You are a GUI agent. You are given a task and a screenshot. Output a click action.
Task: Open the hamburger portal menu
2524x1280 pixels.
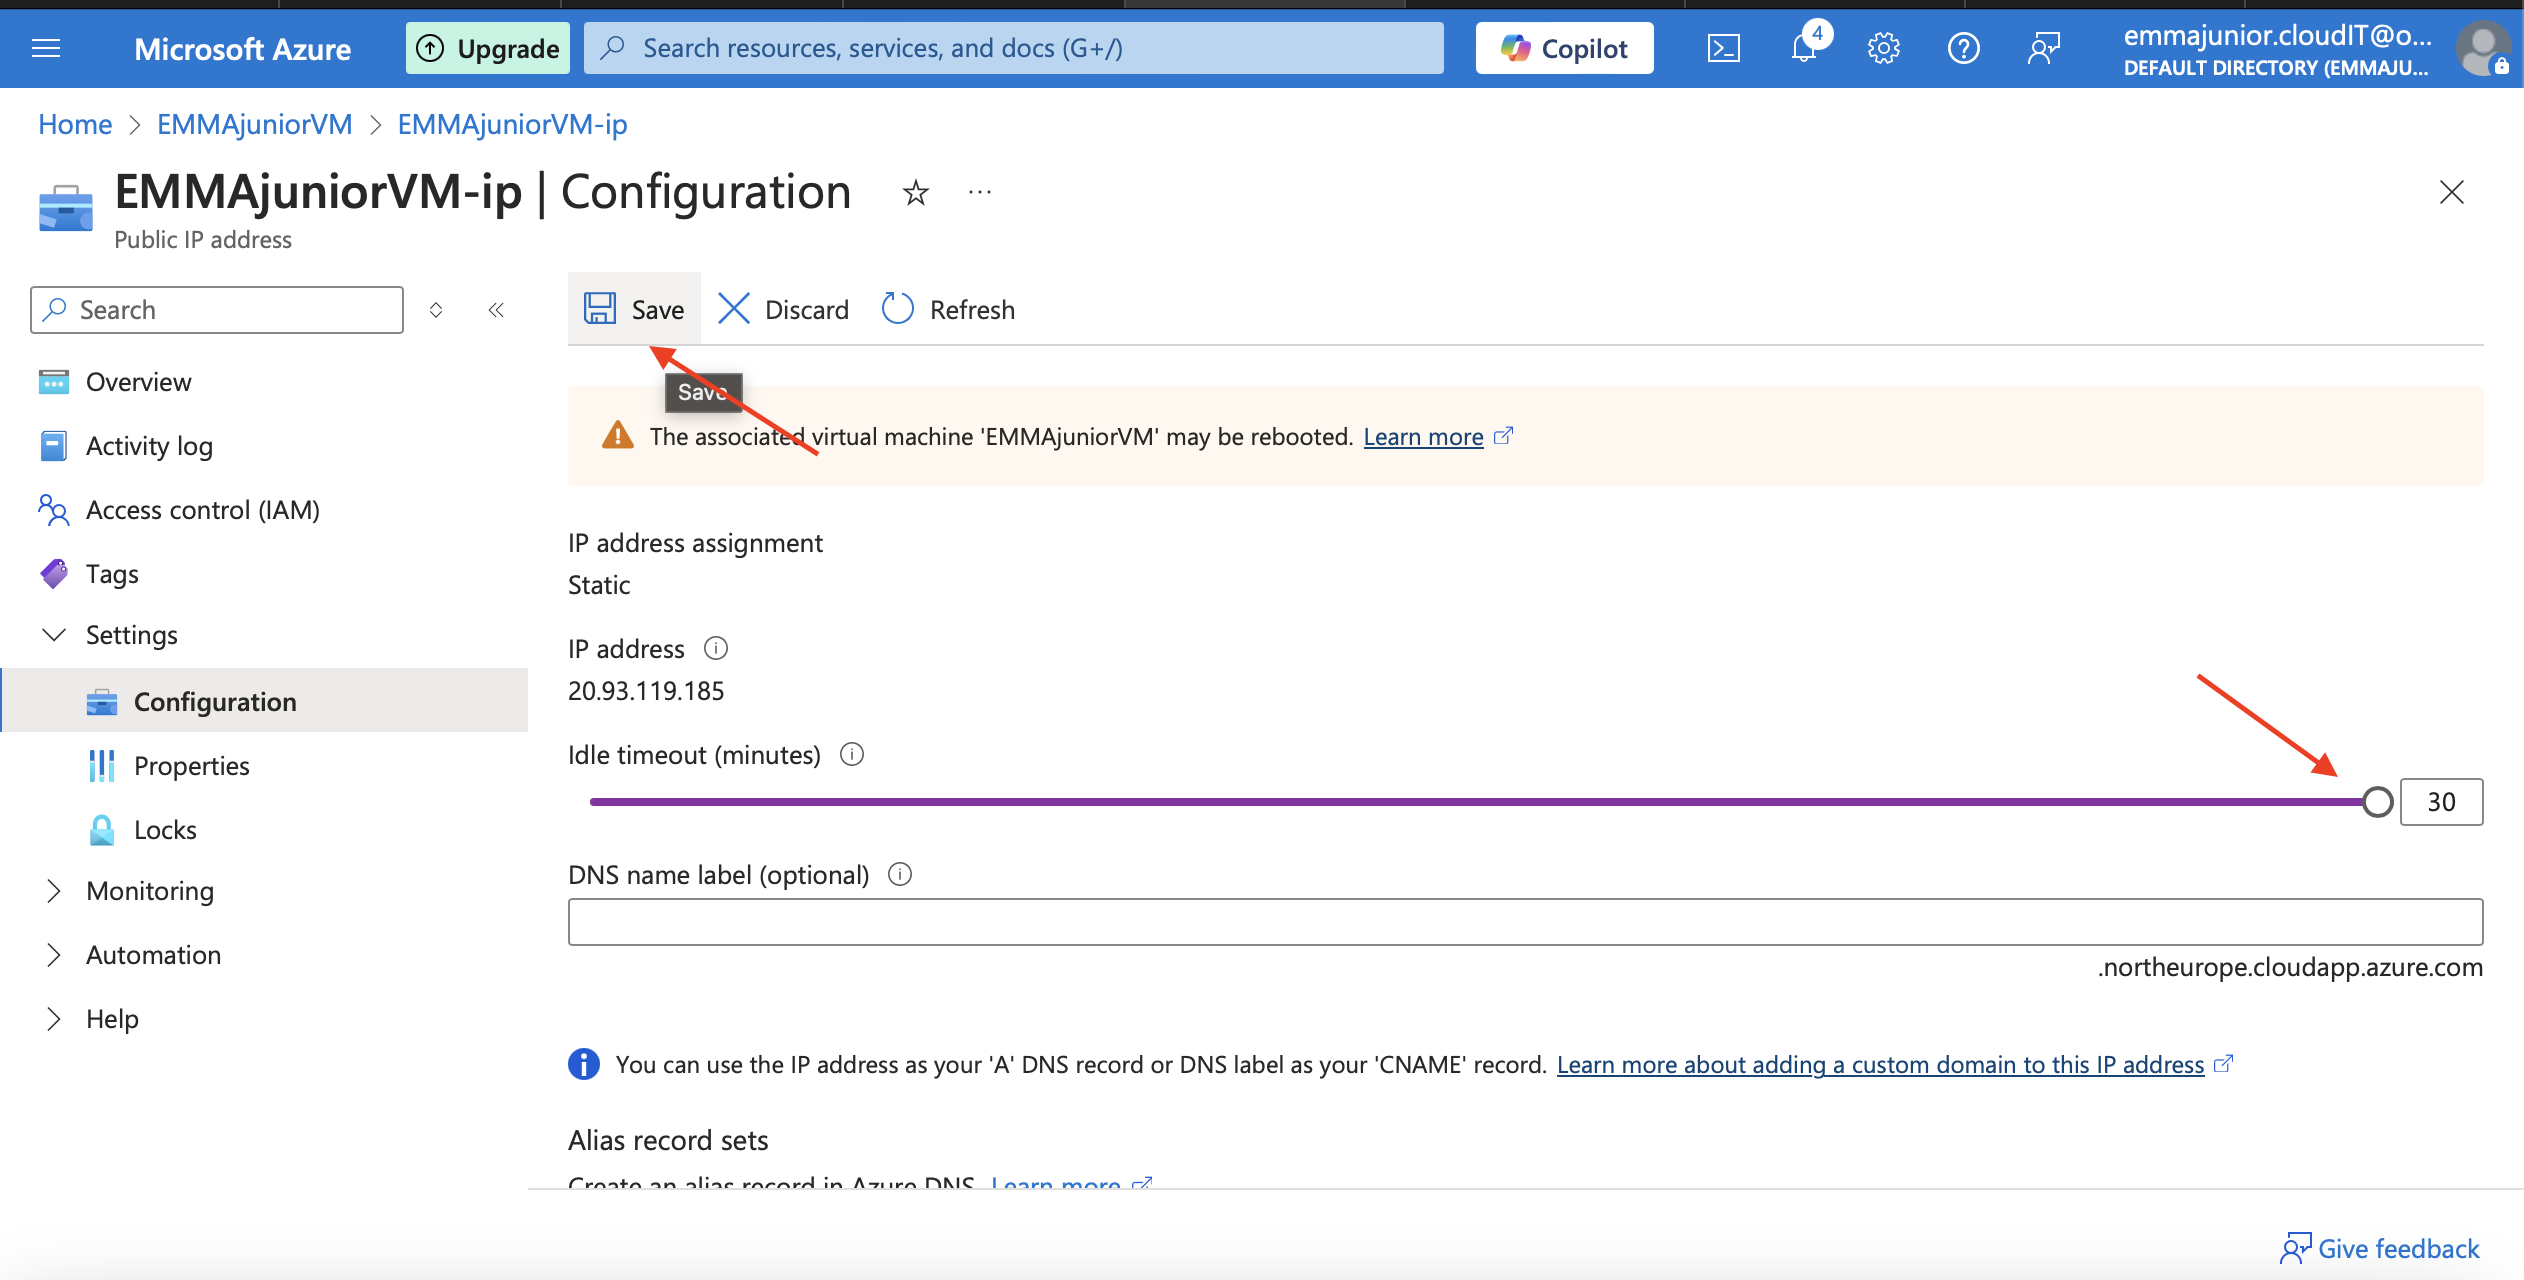(x=46, y=48)
